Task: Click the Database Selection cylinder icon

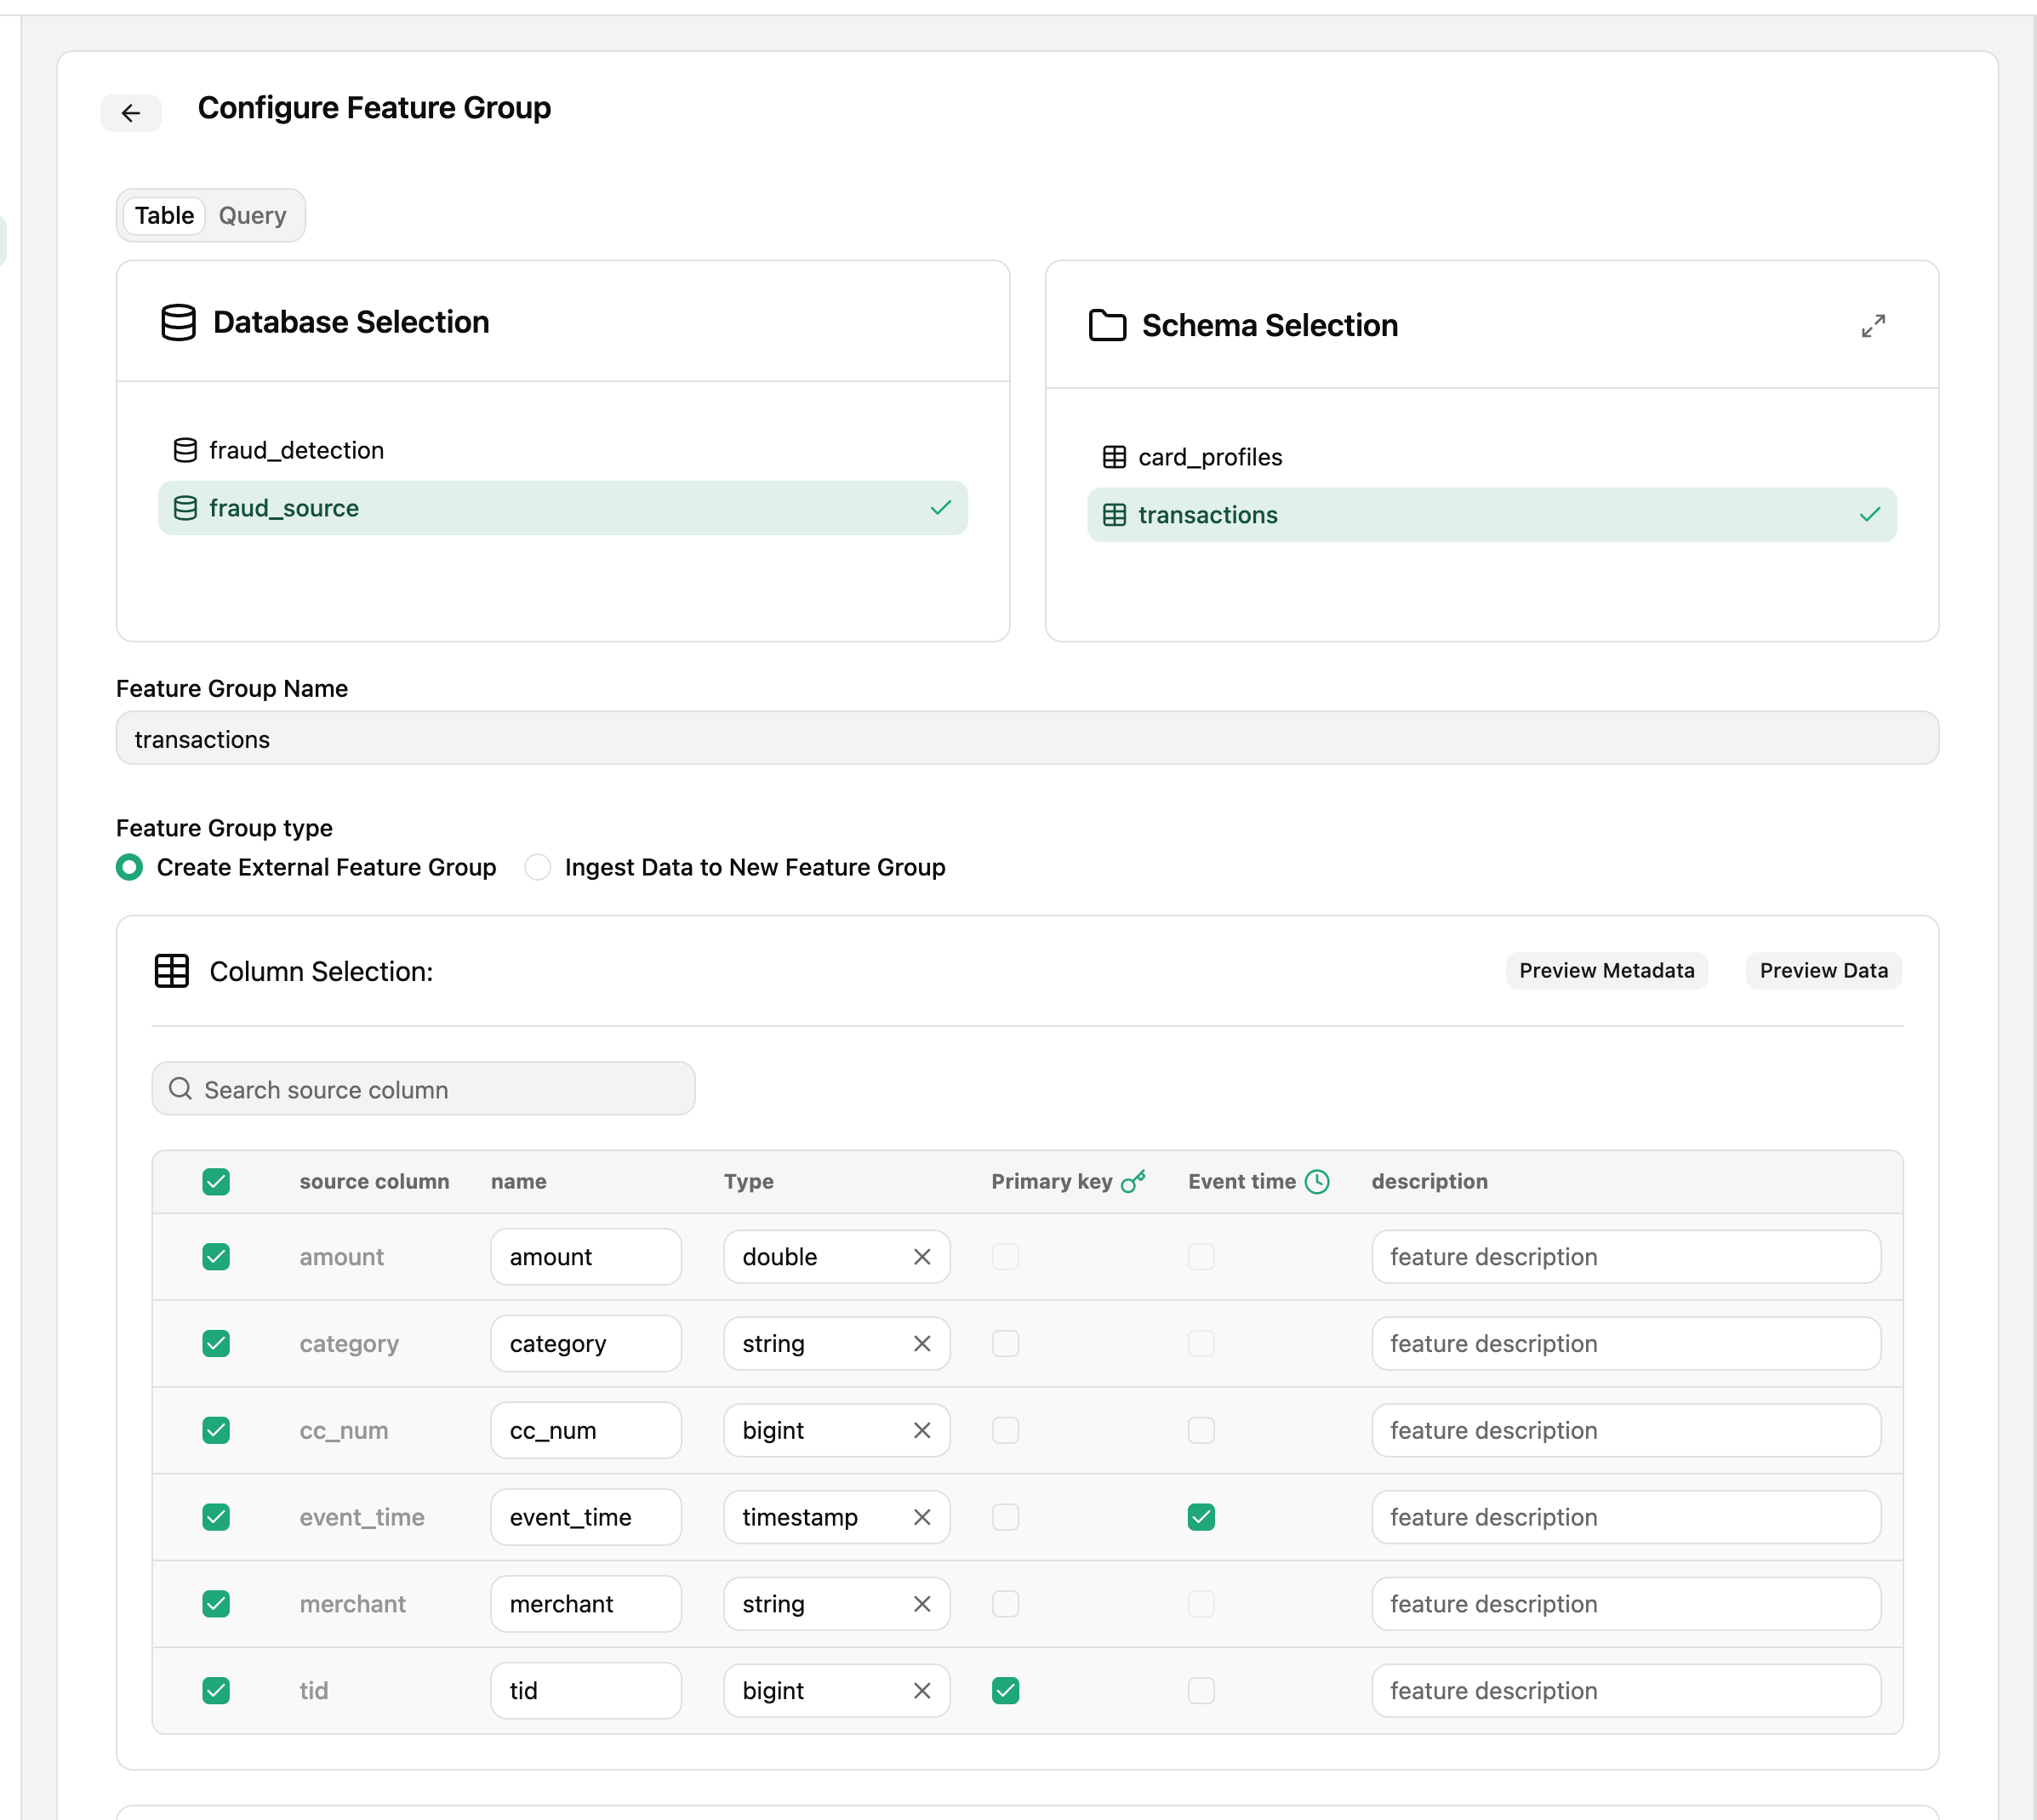Action: click(179, 322)
